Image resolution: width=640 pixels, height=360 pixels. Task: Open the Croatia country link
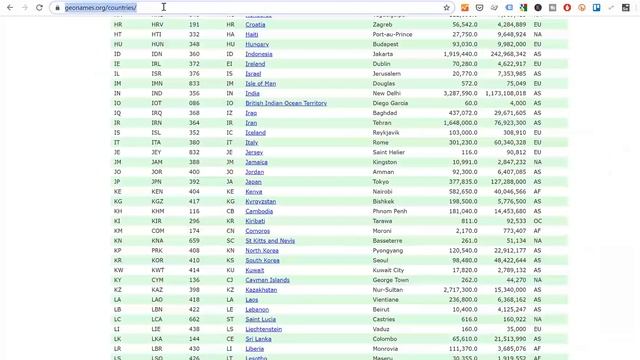tap(255, 24)
